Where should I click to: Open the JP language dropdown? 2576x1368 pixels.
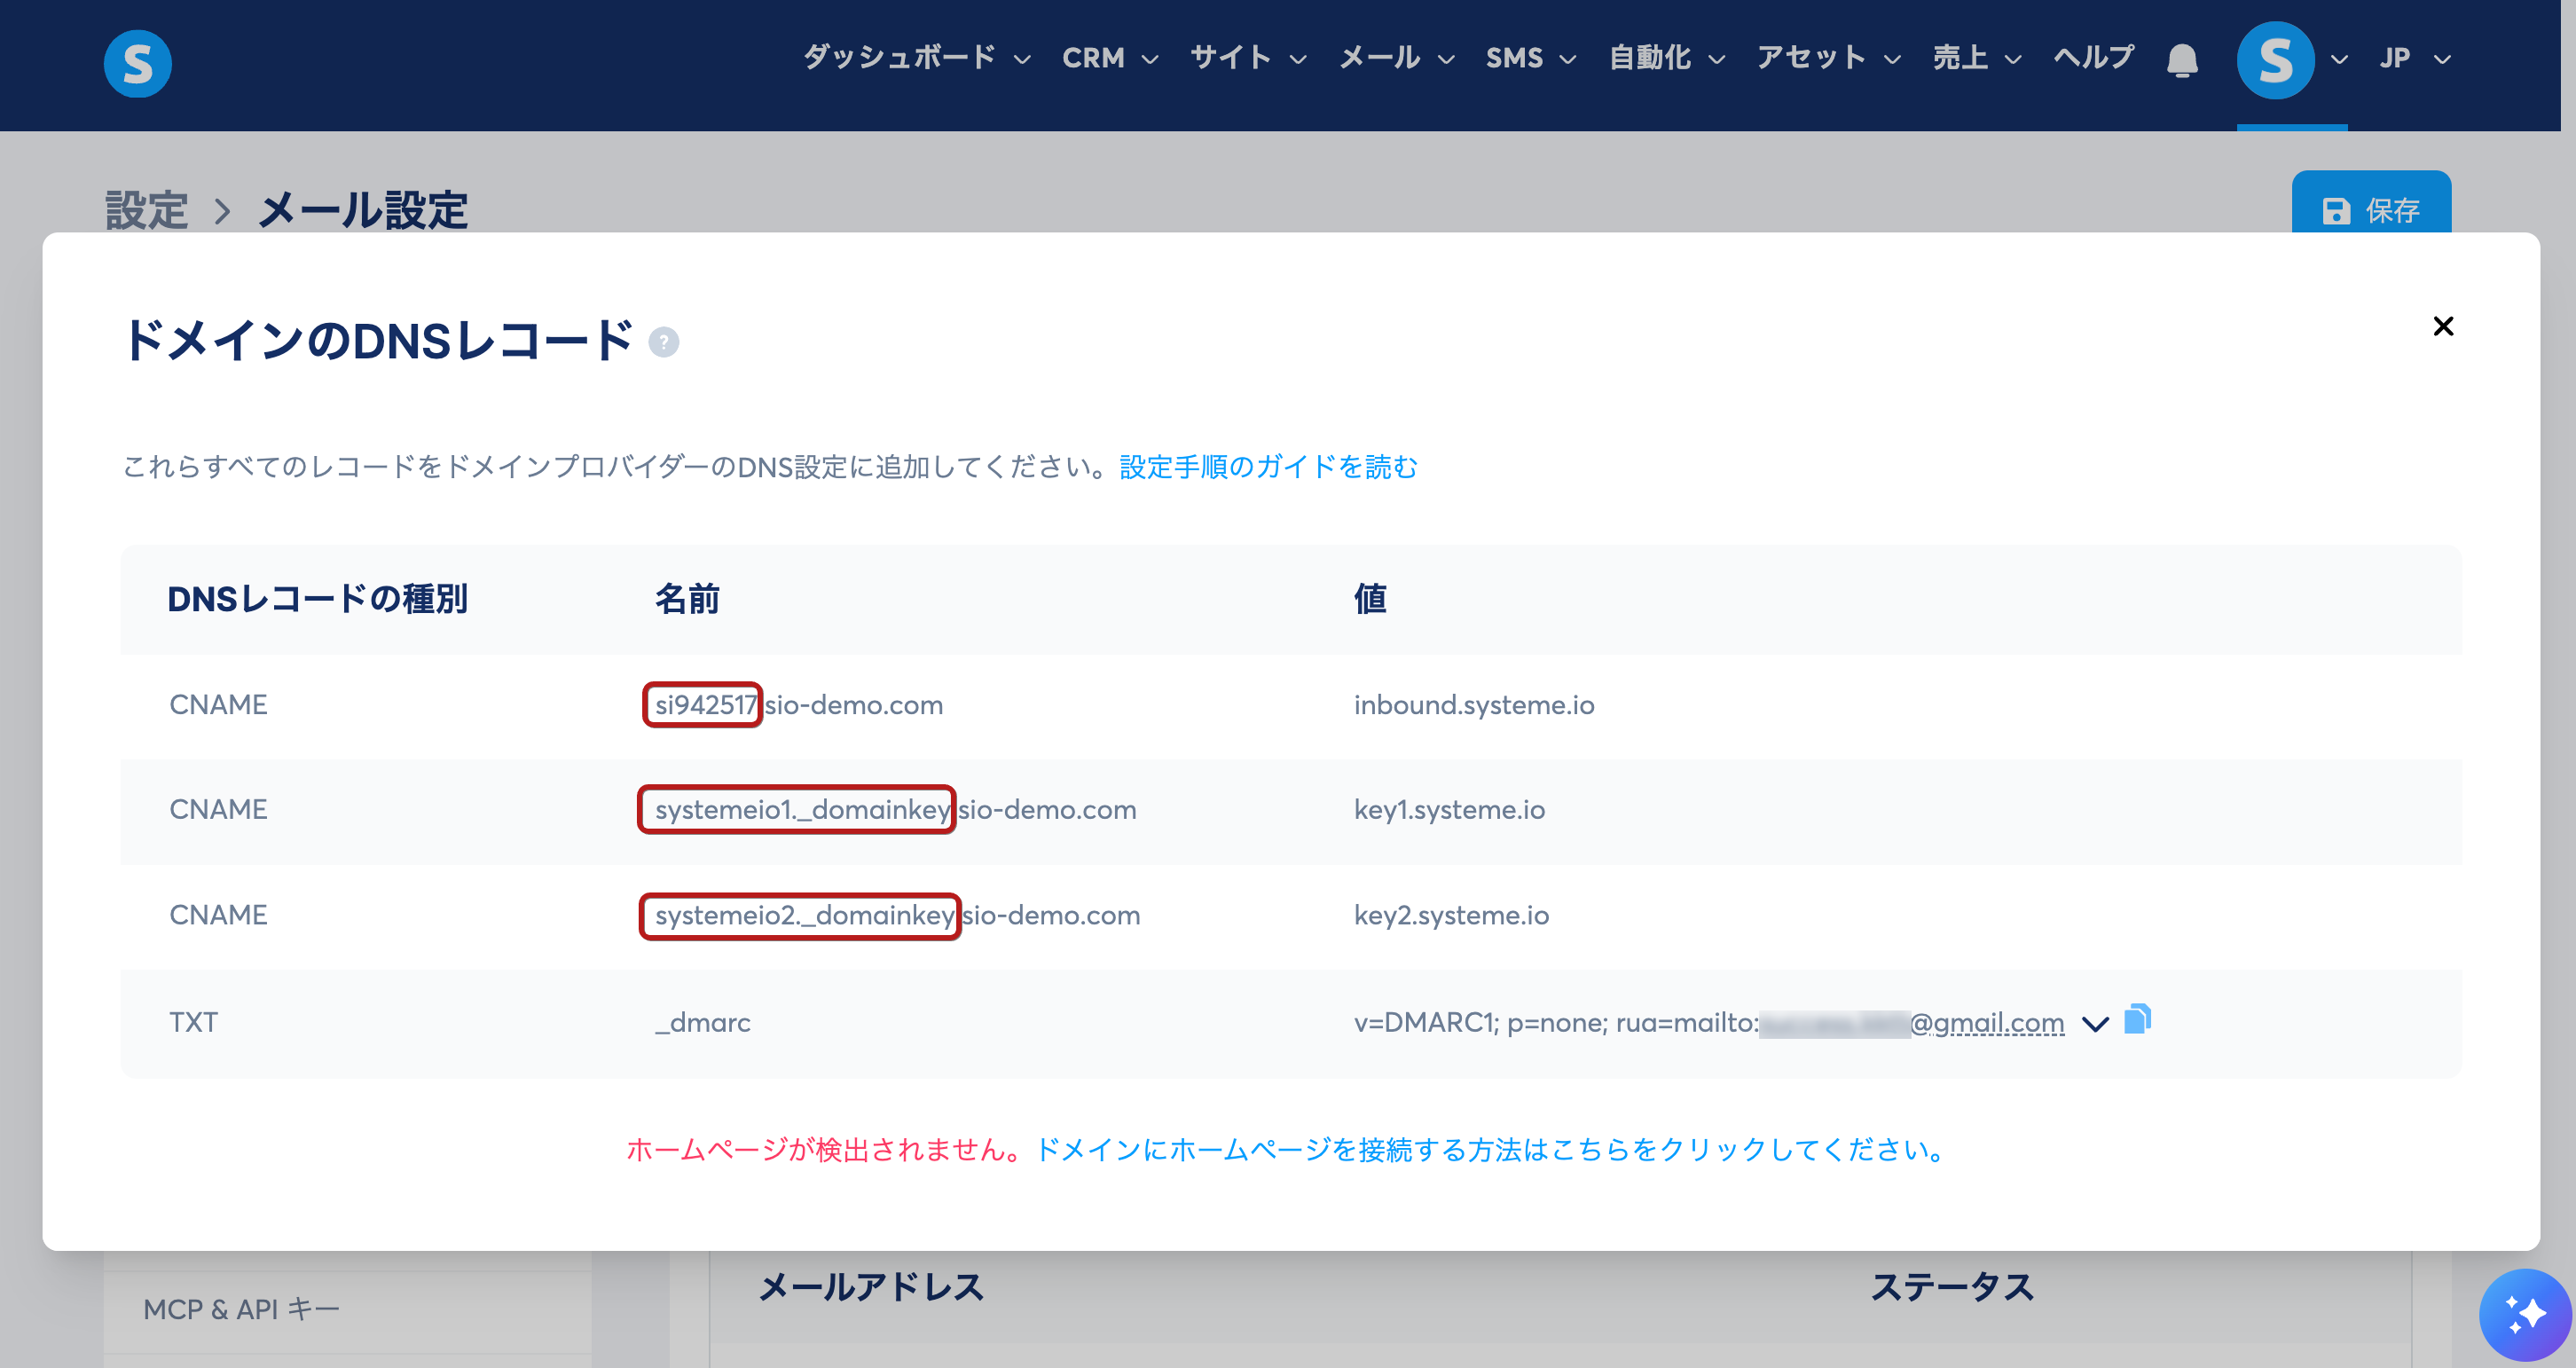[x=2414, y=58]
